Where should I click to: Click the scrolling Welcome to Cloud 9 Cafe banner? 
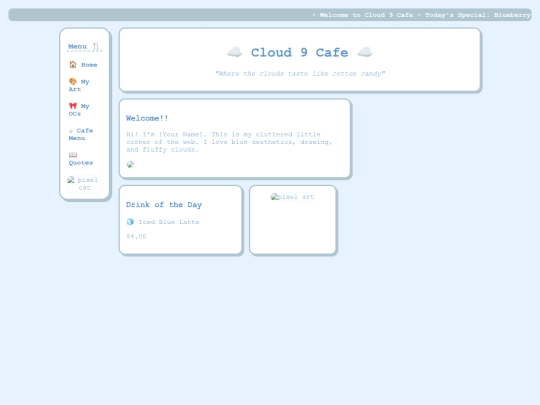(270, 15)
